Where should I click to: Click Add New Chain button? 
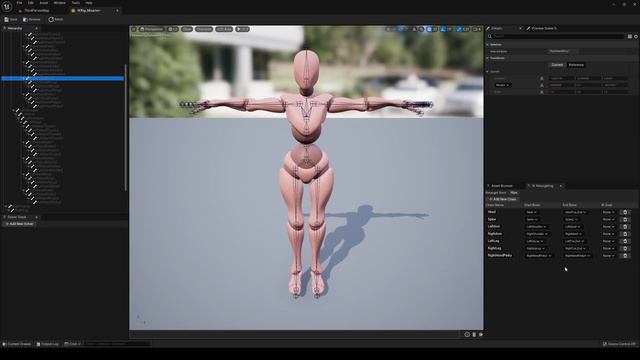(x=502, y=199)
